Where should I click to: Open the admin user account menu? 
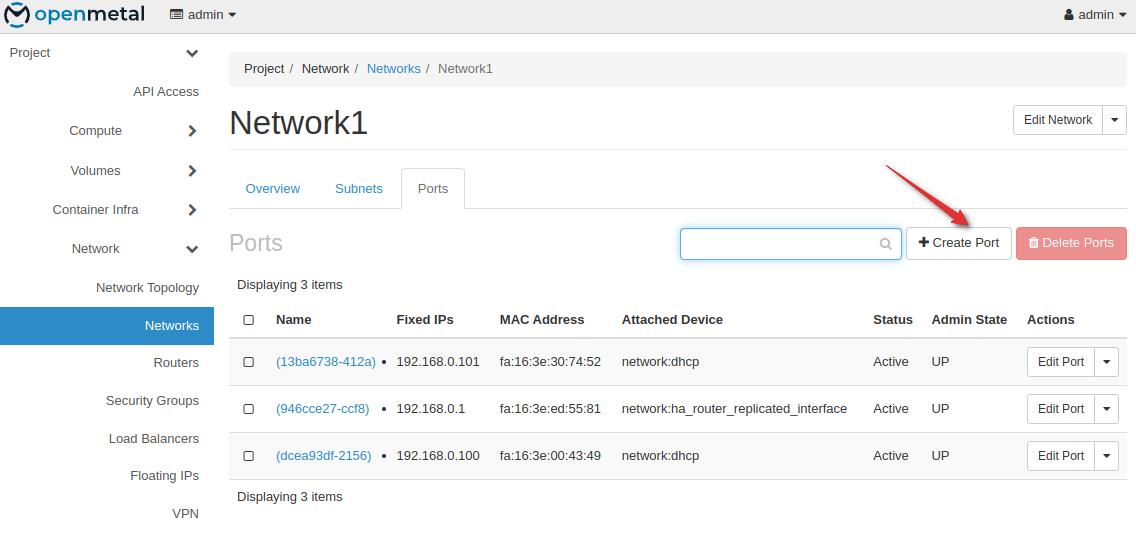pyautogui.click(x=1095, y=15)
